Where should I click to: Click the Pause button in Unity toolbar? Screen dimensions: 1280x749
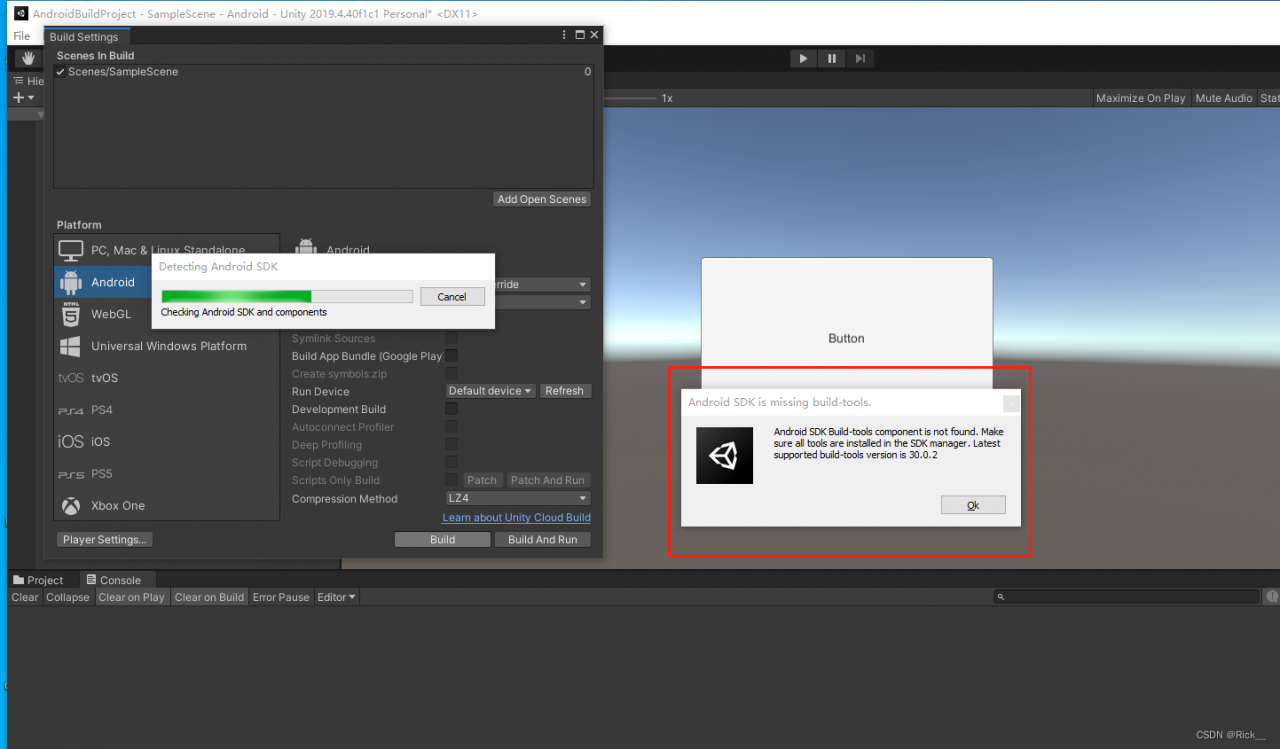tap(832, 59)
